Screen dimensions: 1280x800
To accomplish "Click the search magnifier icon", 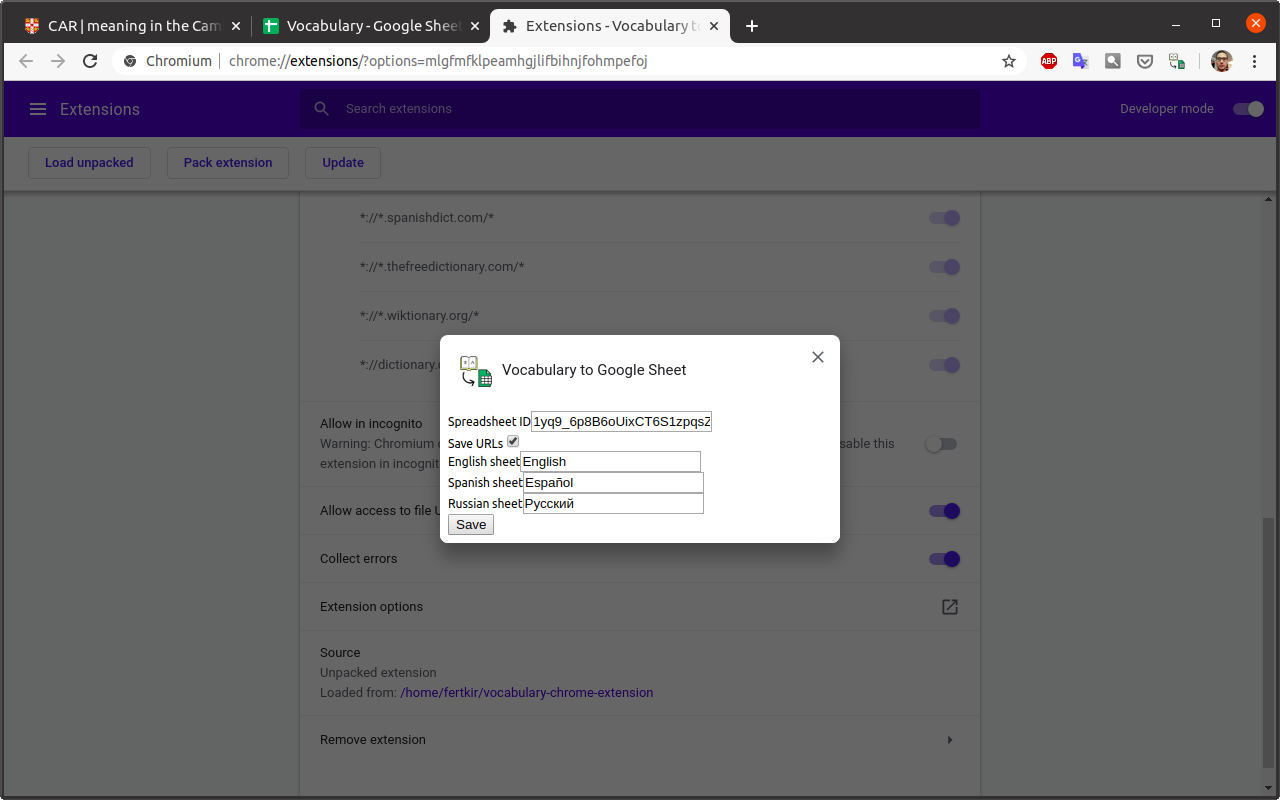I will (321, 108).
